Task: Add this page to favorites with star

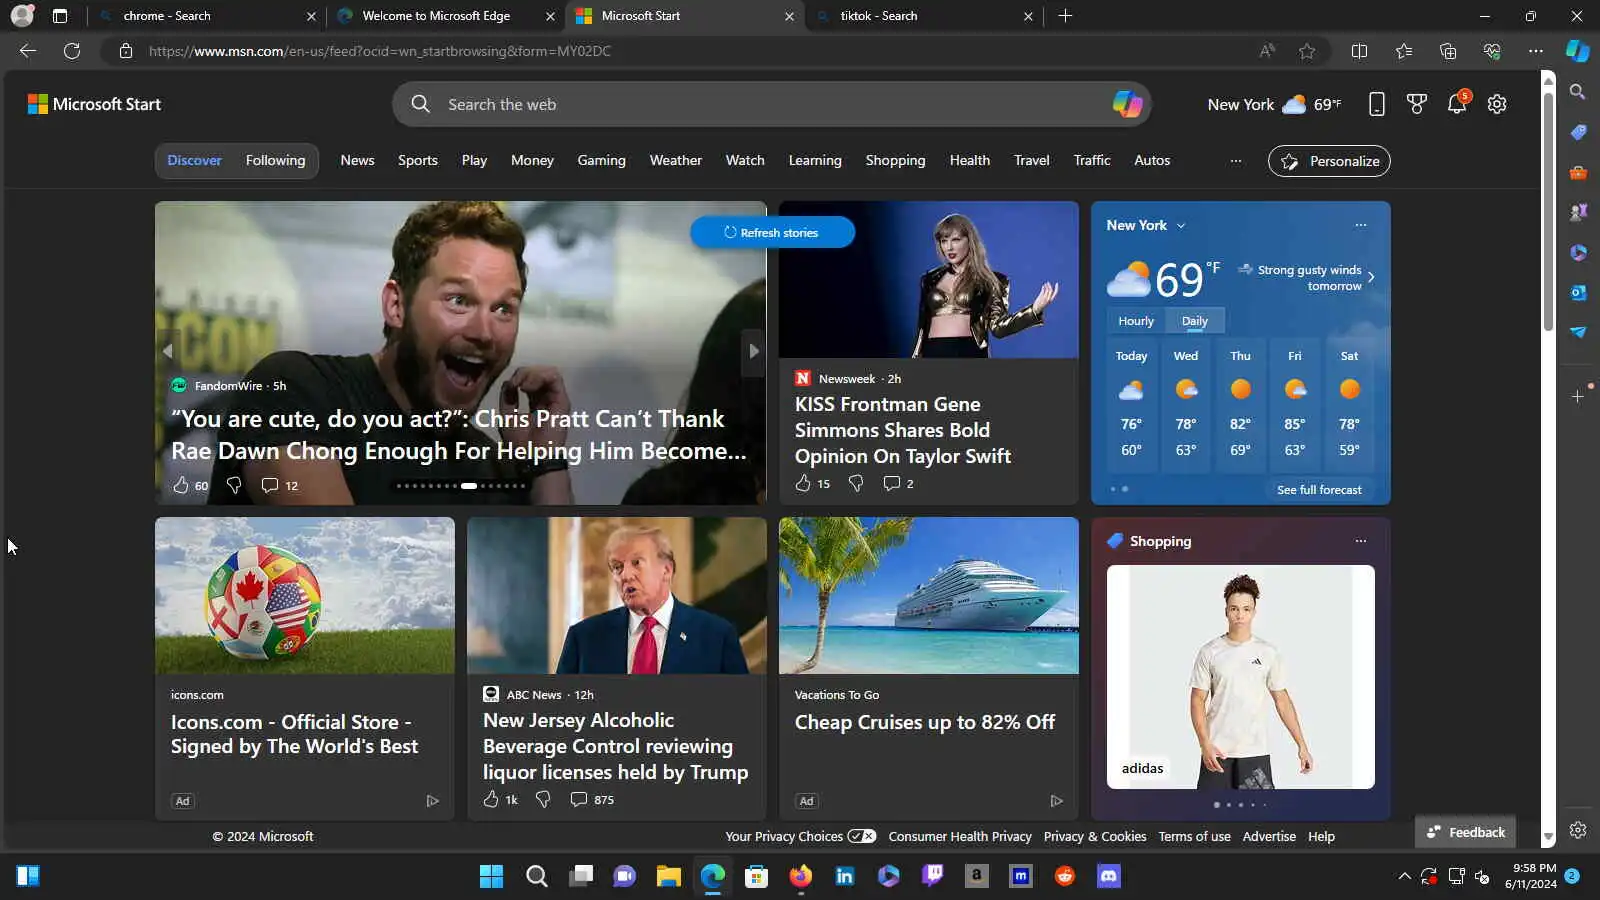Action: (1307, 51)
